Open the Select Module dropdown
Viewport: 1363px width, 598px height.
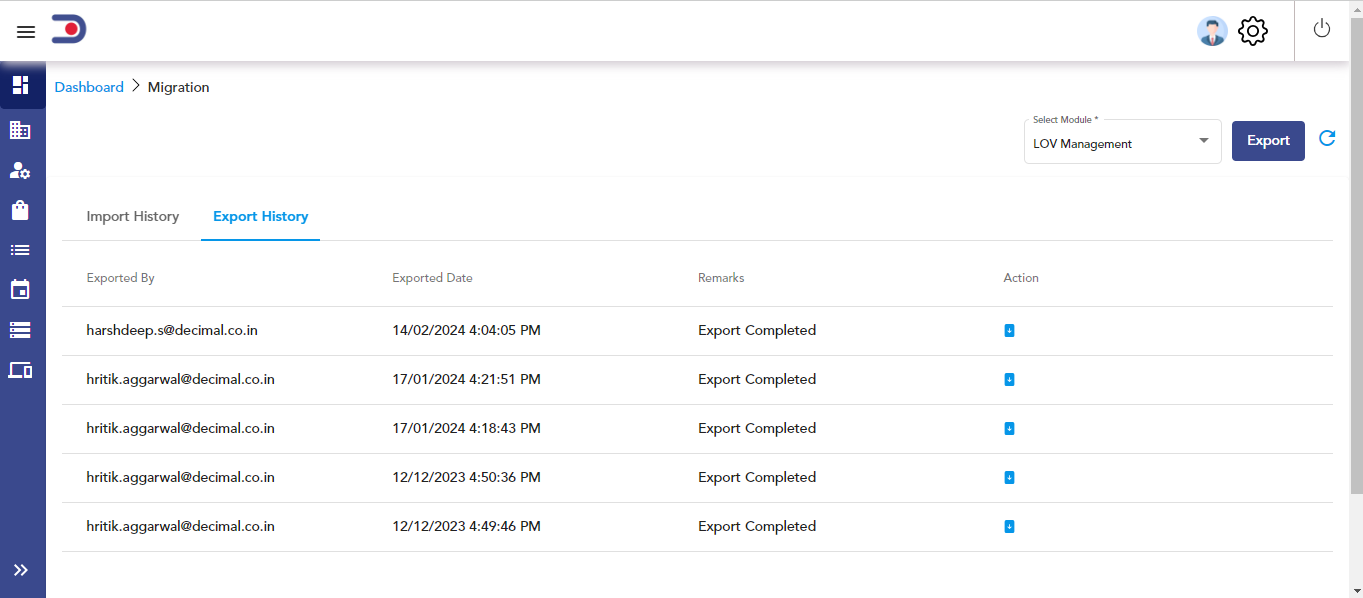point(1123,142)
